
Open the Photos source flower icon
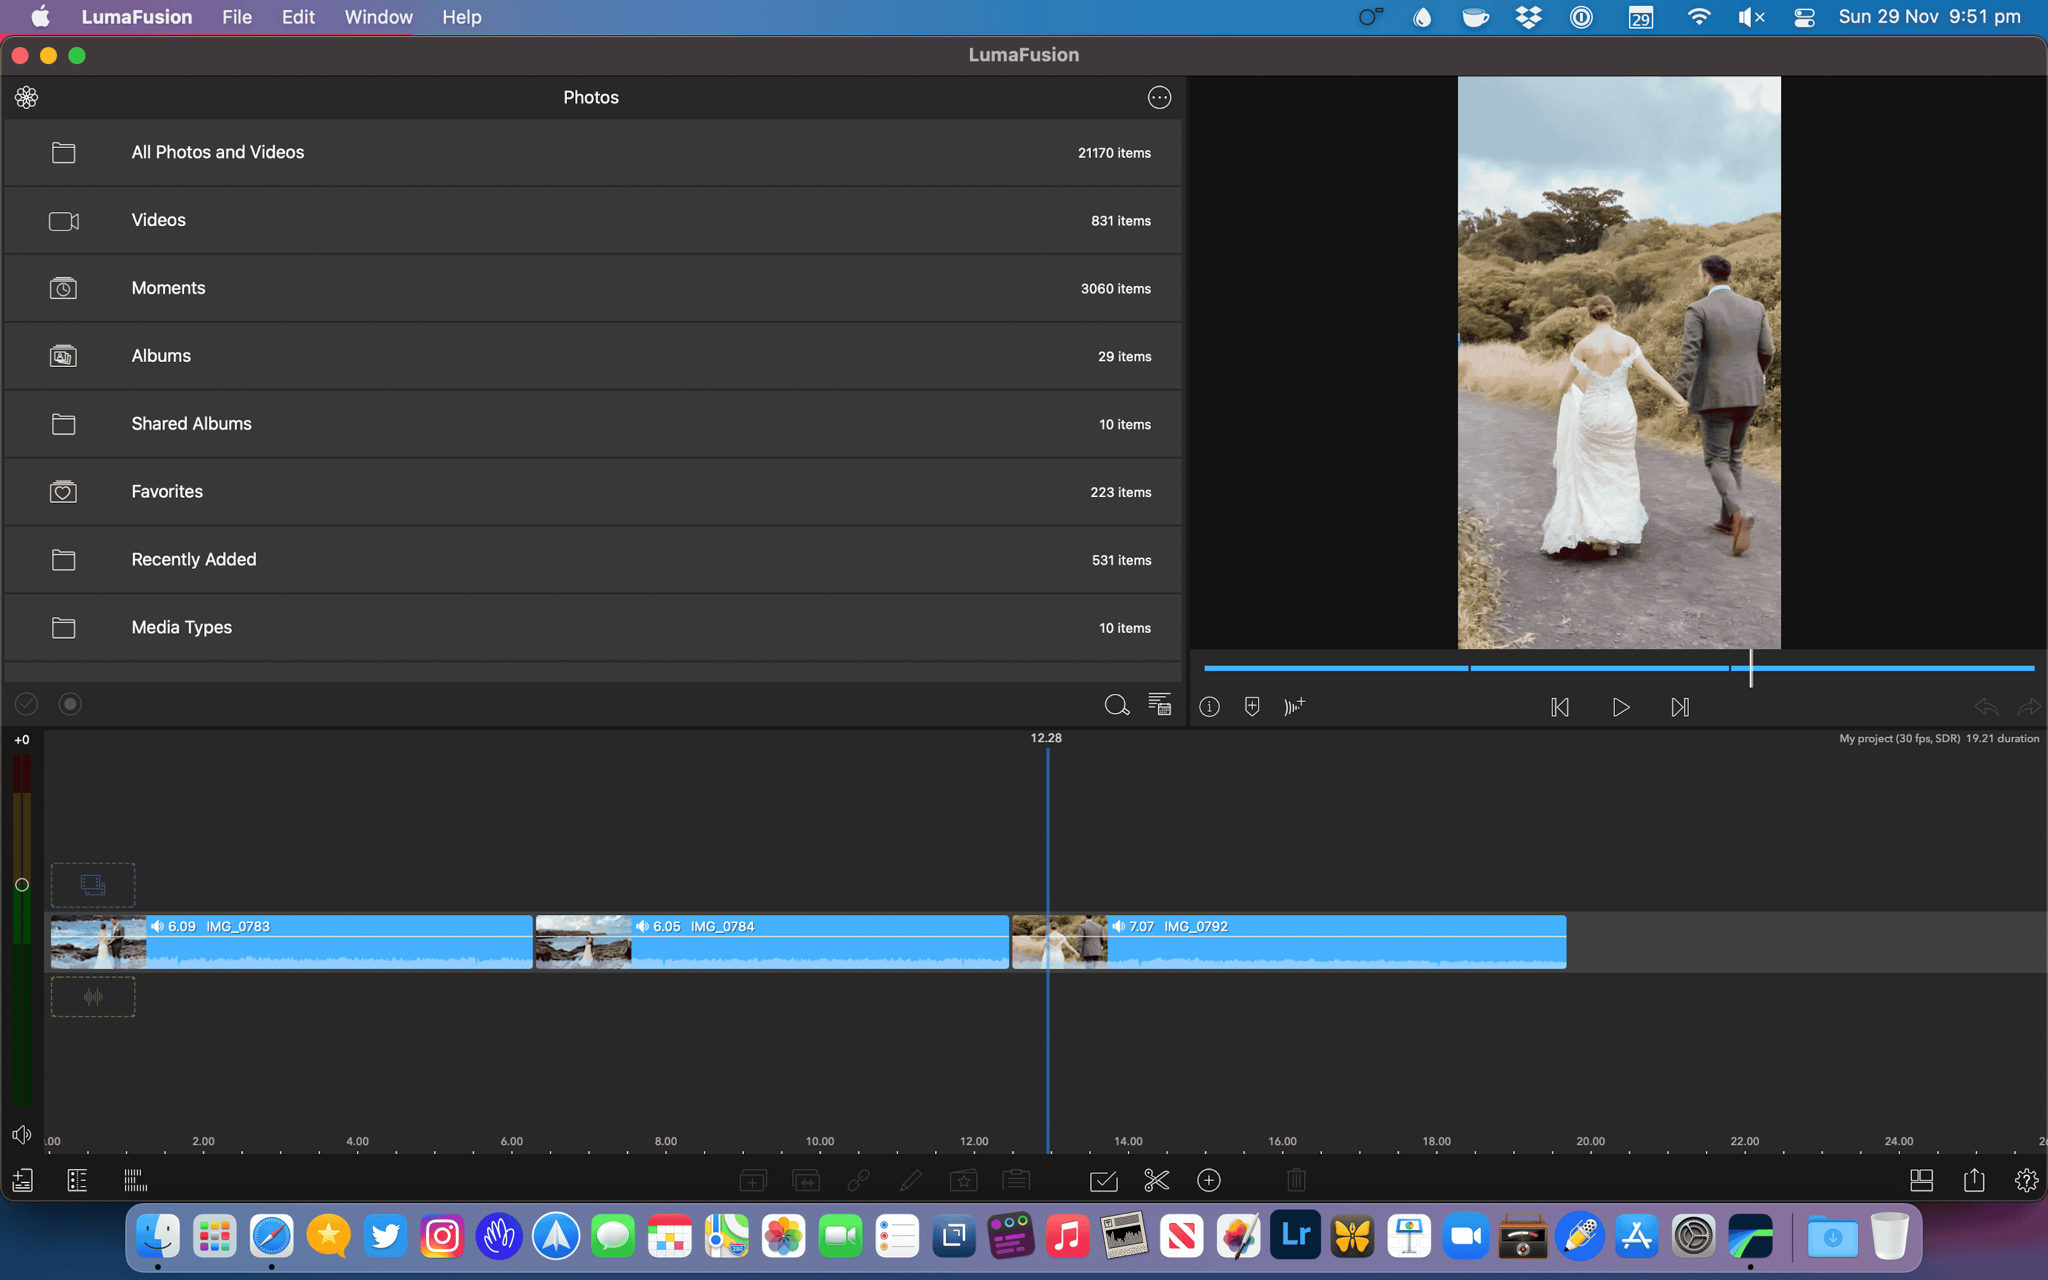click(27, 97)
